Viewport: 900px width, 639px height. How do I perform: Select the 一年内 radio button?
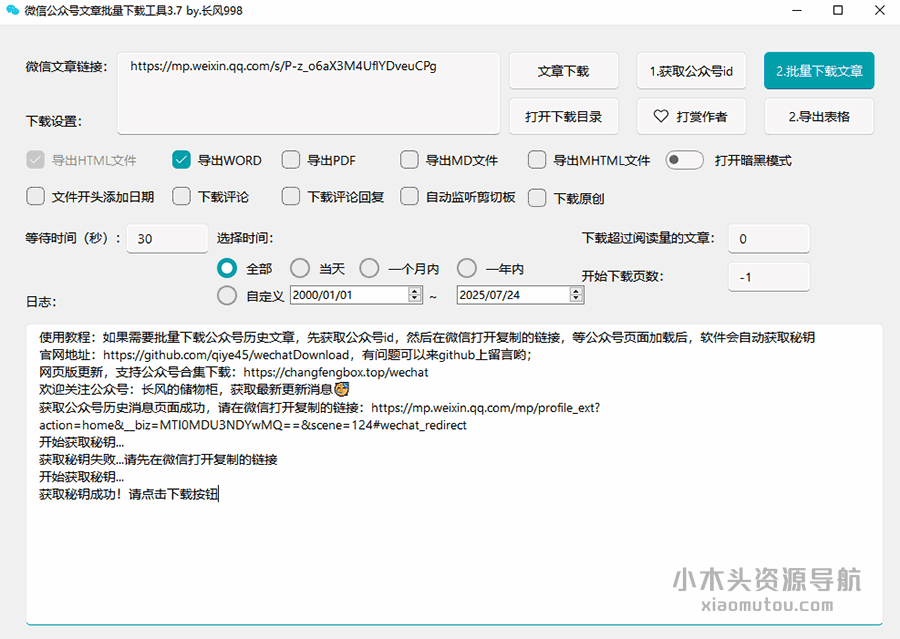pyautogui.click(x=467, y=268)
